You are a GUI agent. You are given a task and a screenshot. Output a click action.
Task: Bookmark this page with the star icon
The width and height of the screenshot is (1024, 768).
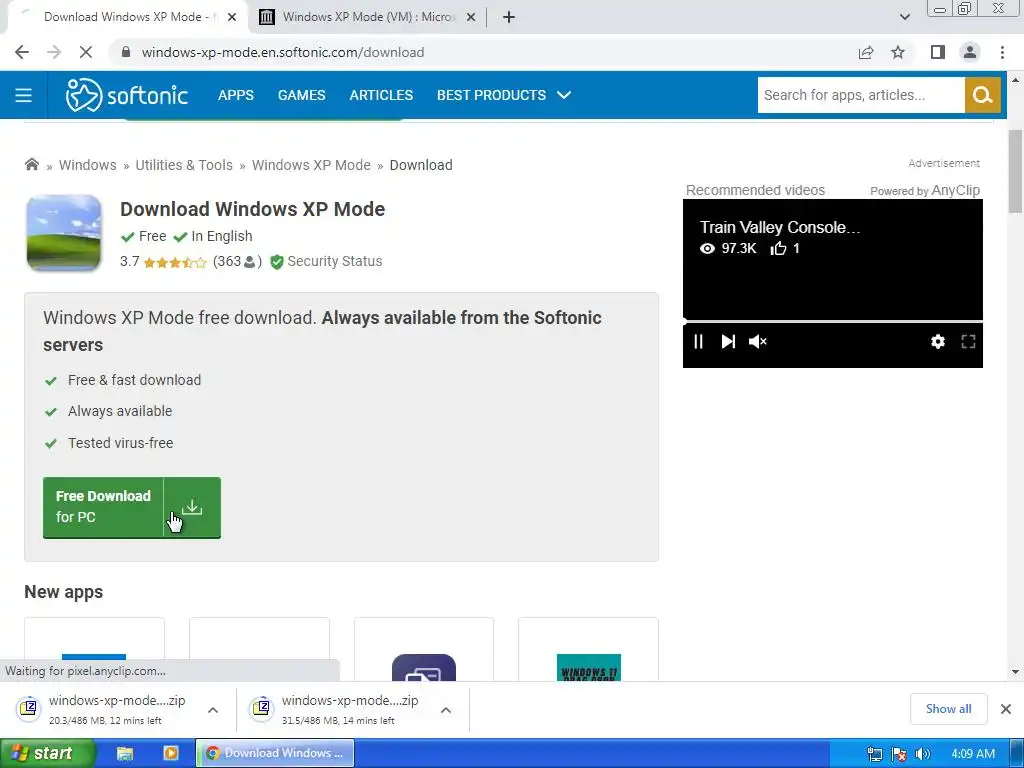tap(898, 52)
